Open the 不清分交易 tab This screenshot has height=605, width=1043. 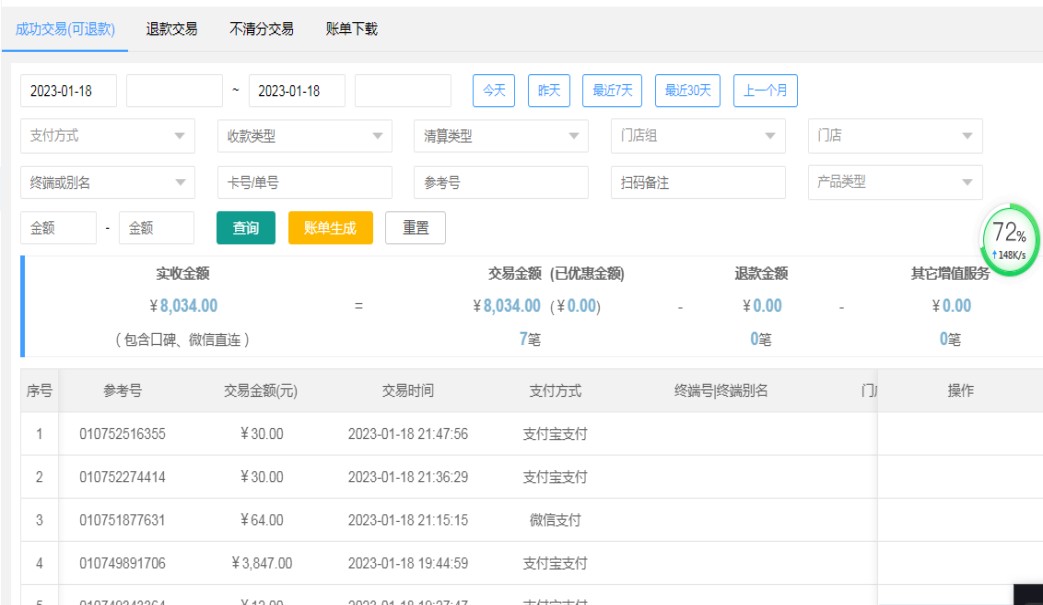tap(261, 29)
